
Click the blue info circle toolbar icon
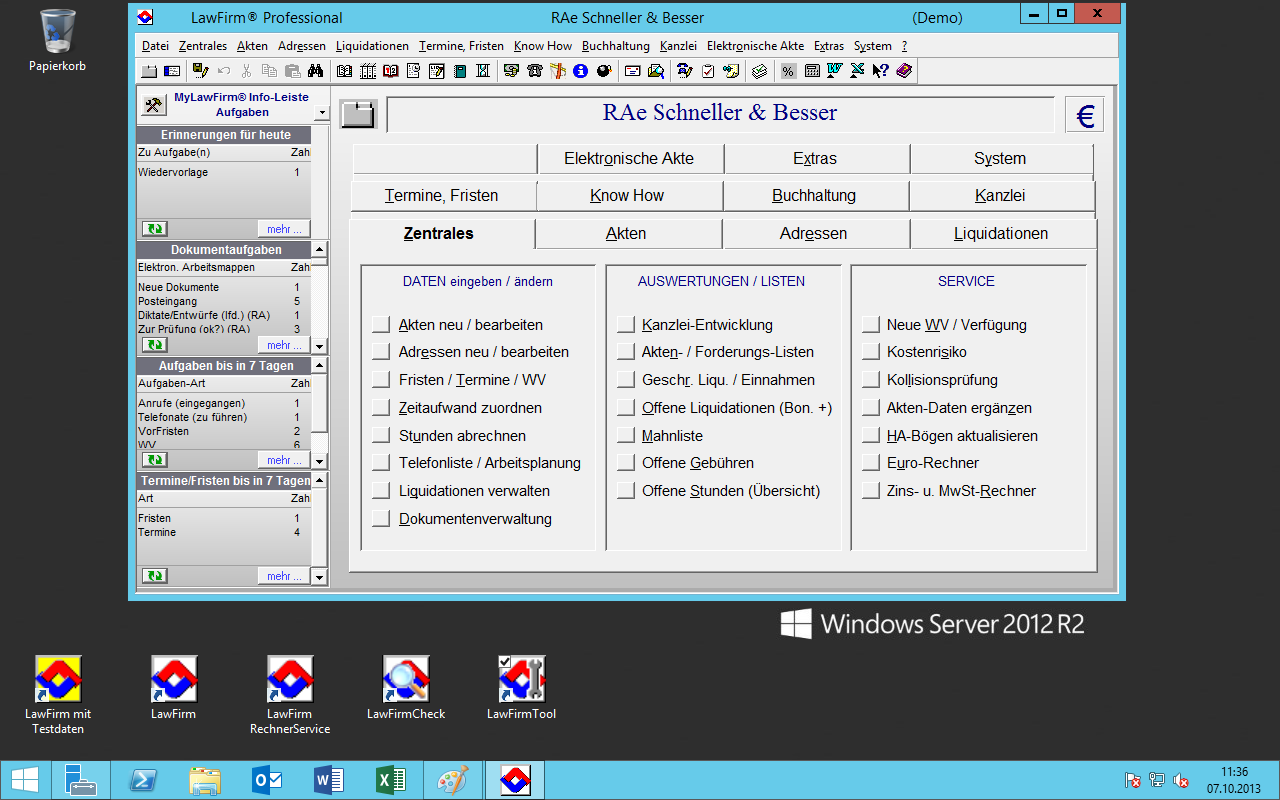[580, 71]
